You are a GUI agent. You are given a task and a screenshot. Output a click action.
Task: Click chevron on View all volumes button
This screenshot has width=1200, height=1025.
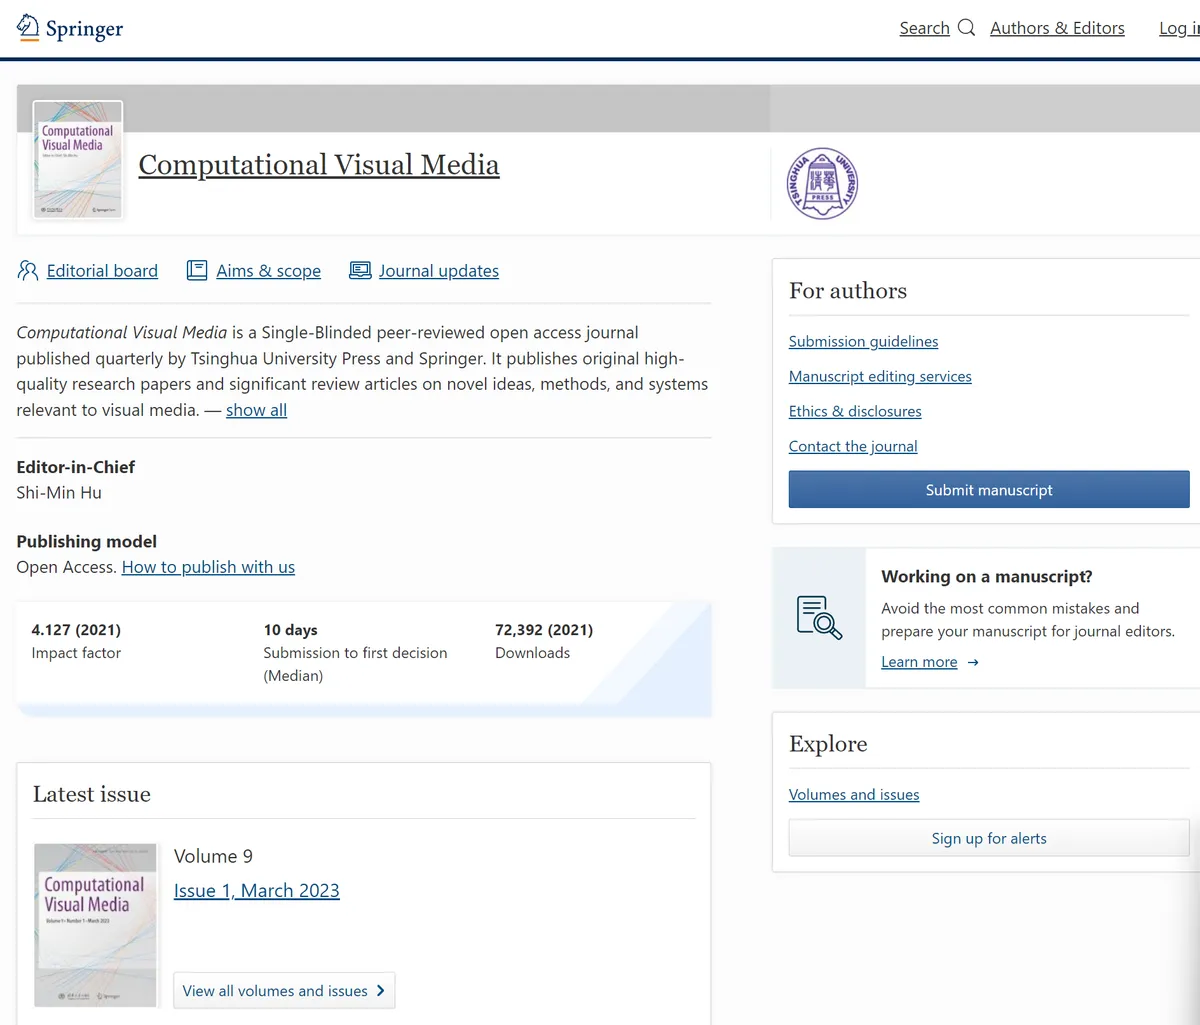[x=380, y=991]
